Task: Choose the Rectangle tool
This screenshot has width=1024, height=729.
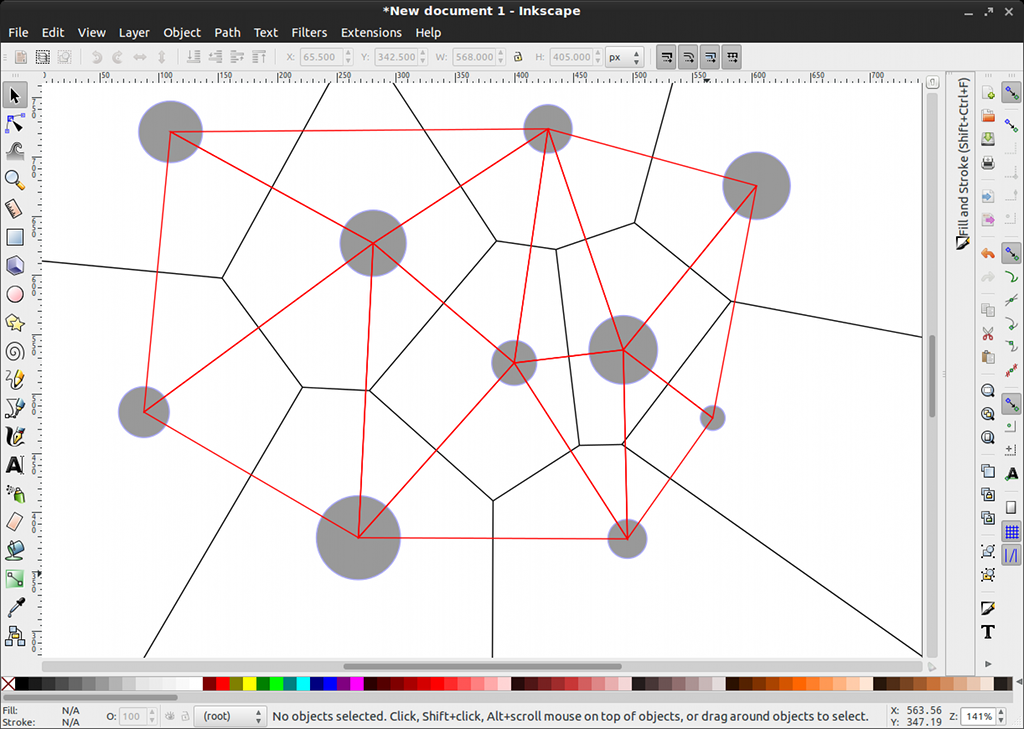Action: (x=15, y=237)
